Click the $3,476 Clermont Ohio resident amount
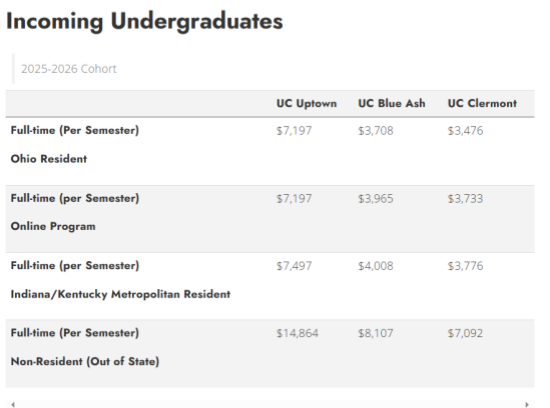Screen dimensions: 550x408 pyautogui.click(x=465, y=131)
